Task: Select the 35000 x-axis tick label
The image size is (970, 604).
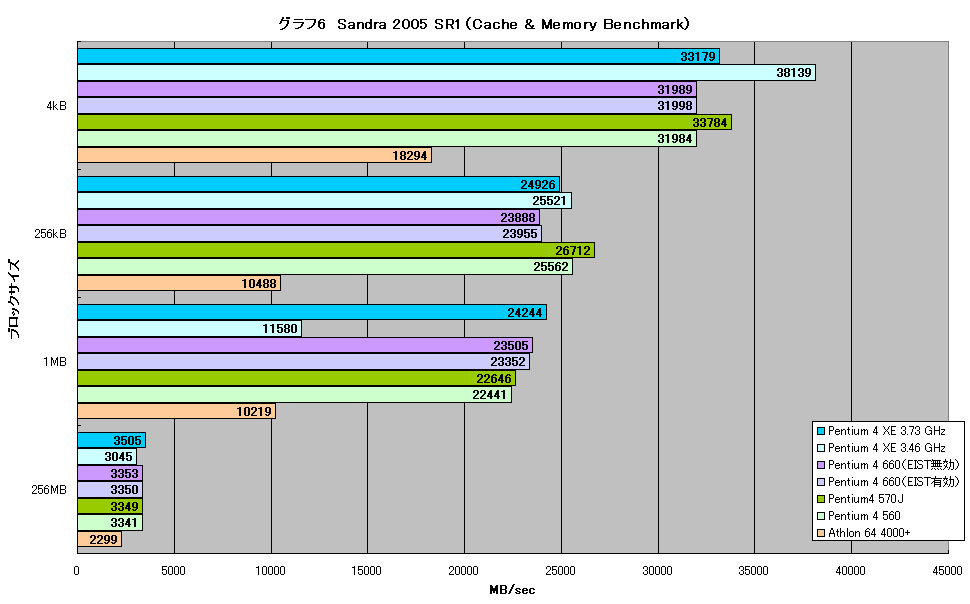Action: pyautogui.click(x=753, y=571)
